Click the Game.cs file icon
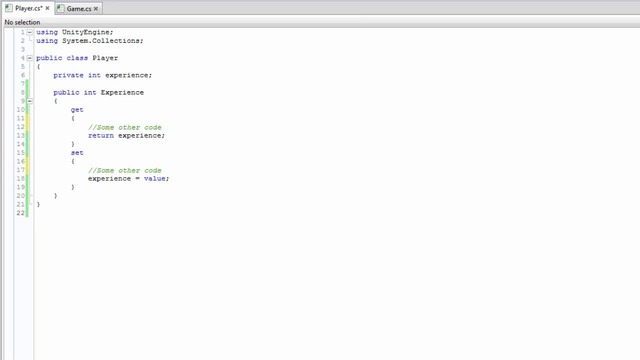This screenshot has width=640, height=360. coord(60,9)
